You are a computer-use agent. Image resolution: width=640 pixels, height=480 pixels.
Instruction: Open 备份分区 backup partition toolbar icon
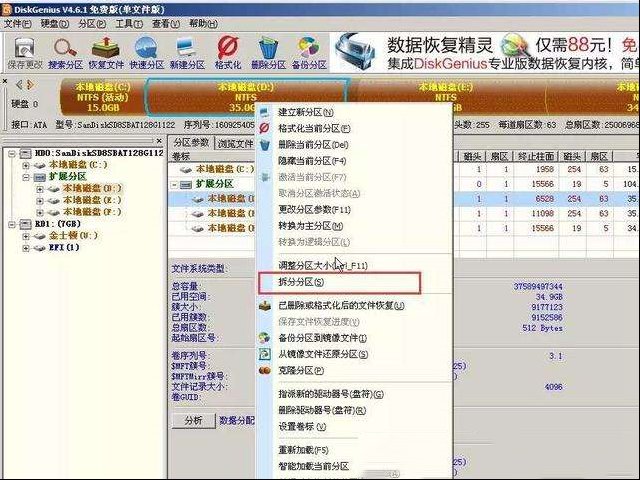coord(309,53)
